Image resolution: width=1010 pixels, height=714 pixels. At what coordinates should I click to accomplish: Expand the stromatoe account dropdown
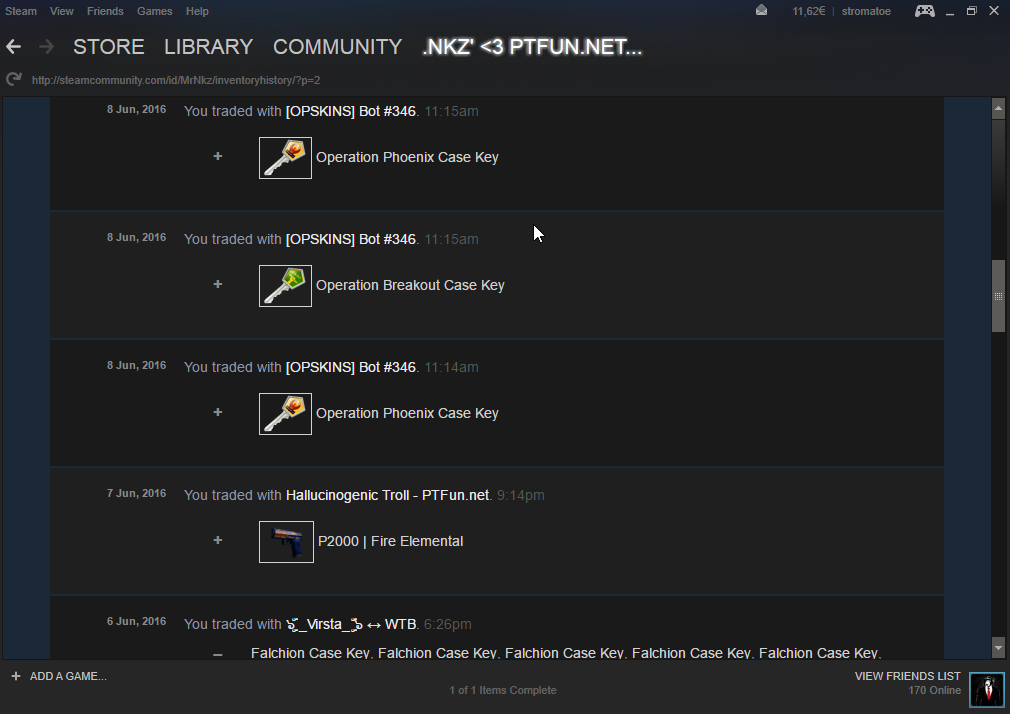pyautogui.click(x=865, y=11)
